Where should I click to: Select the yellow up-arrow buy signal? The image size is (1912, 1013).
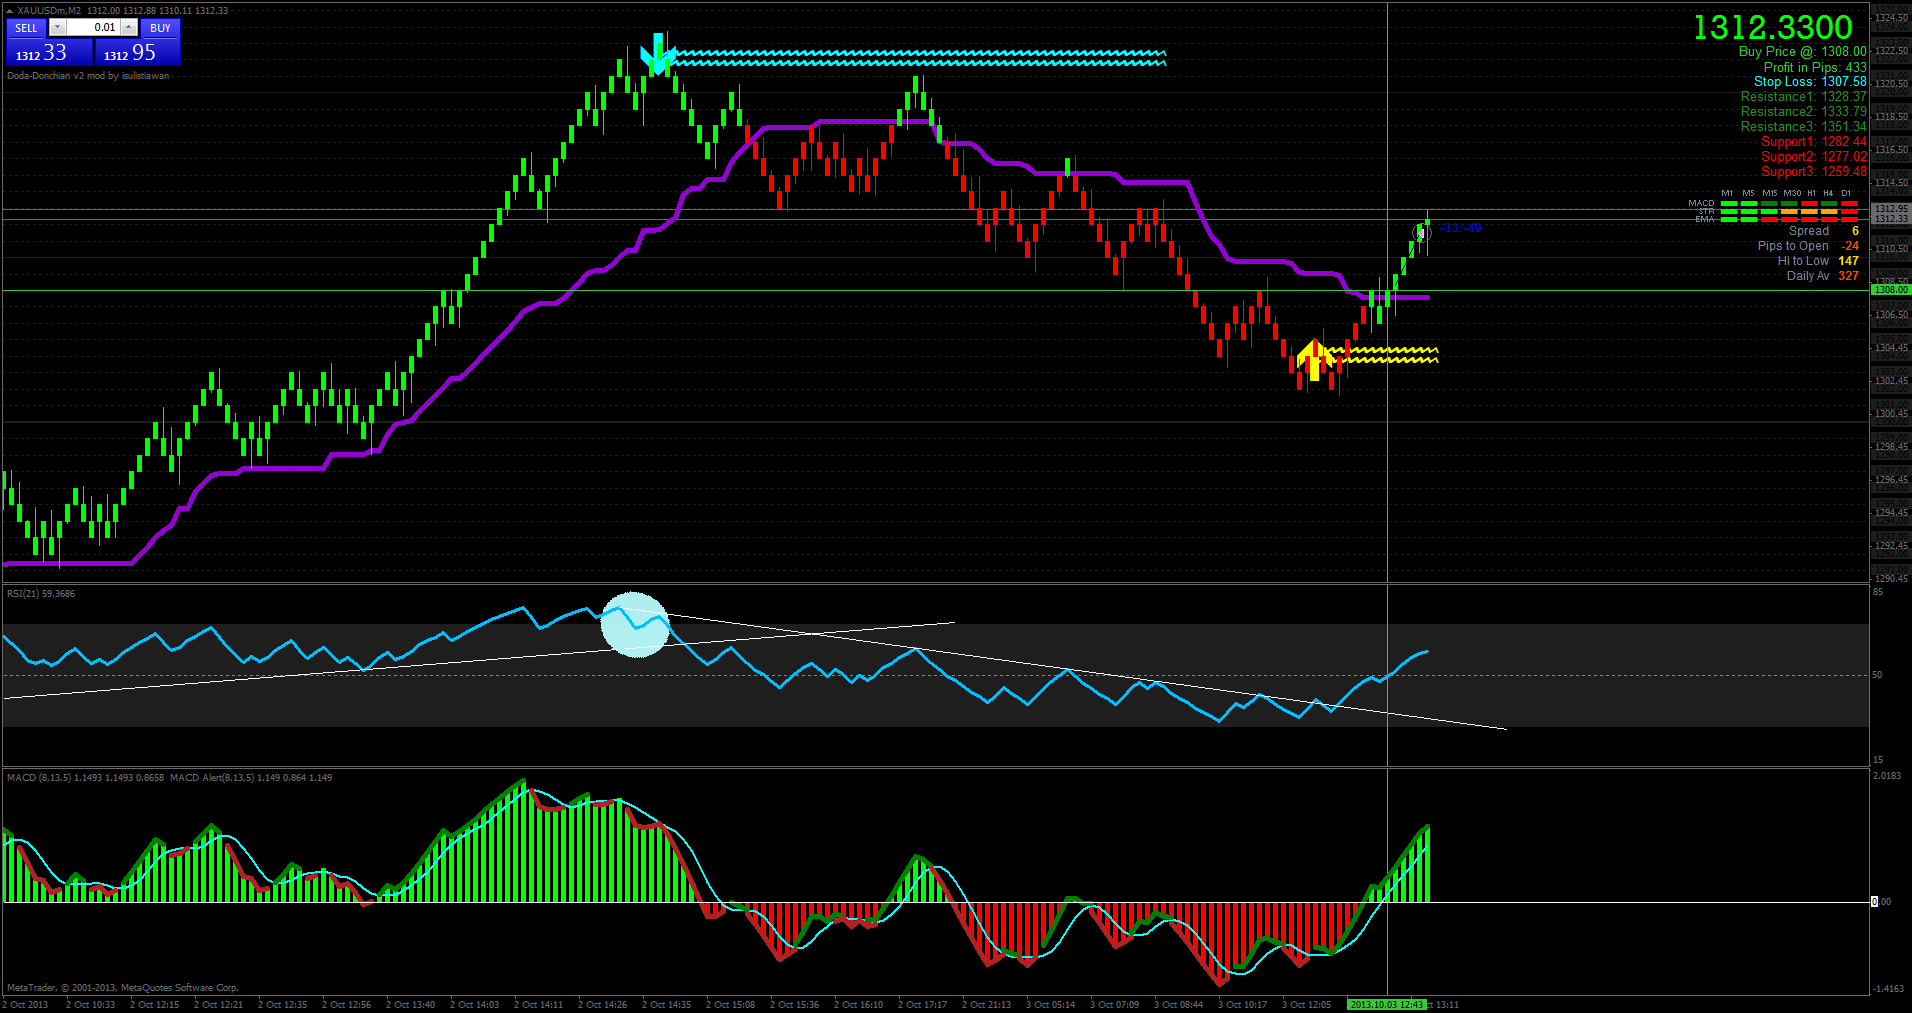1314,360
